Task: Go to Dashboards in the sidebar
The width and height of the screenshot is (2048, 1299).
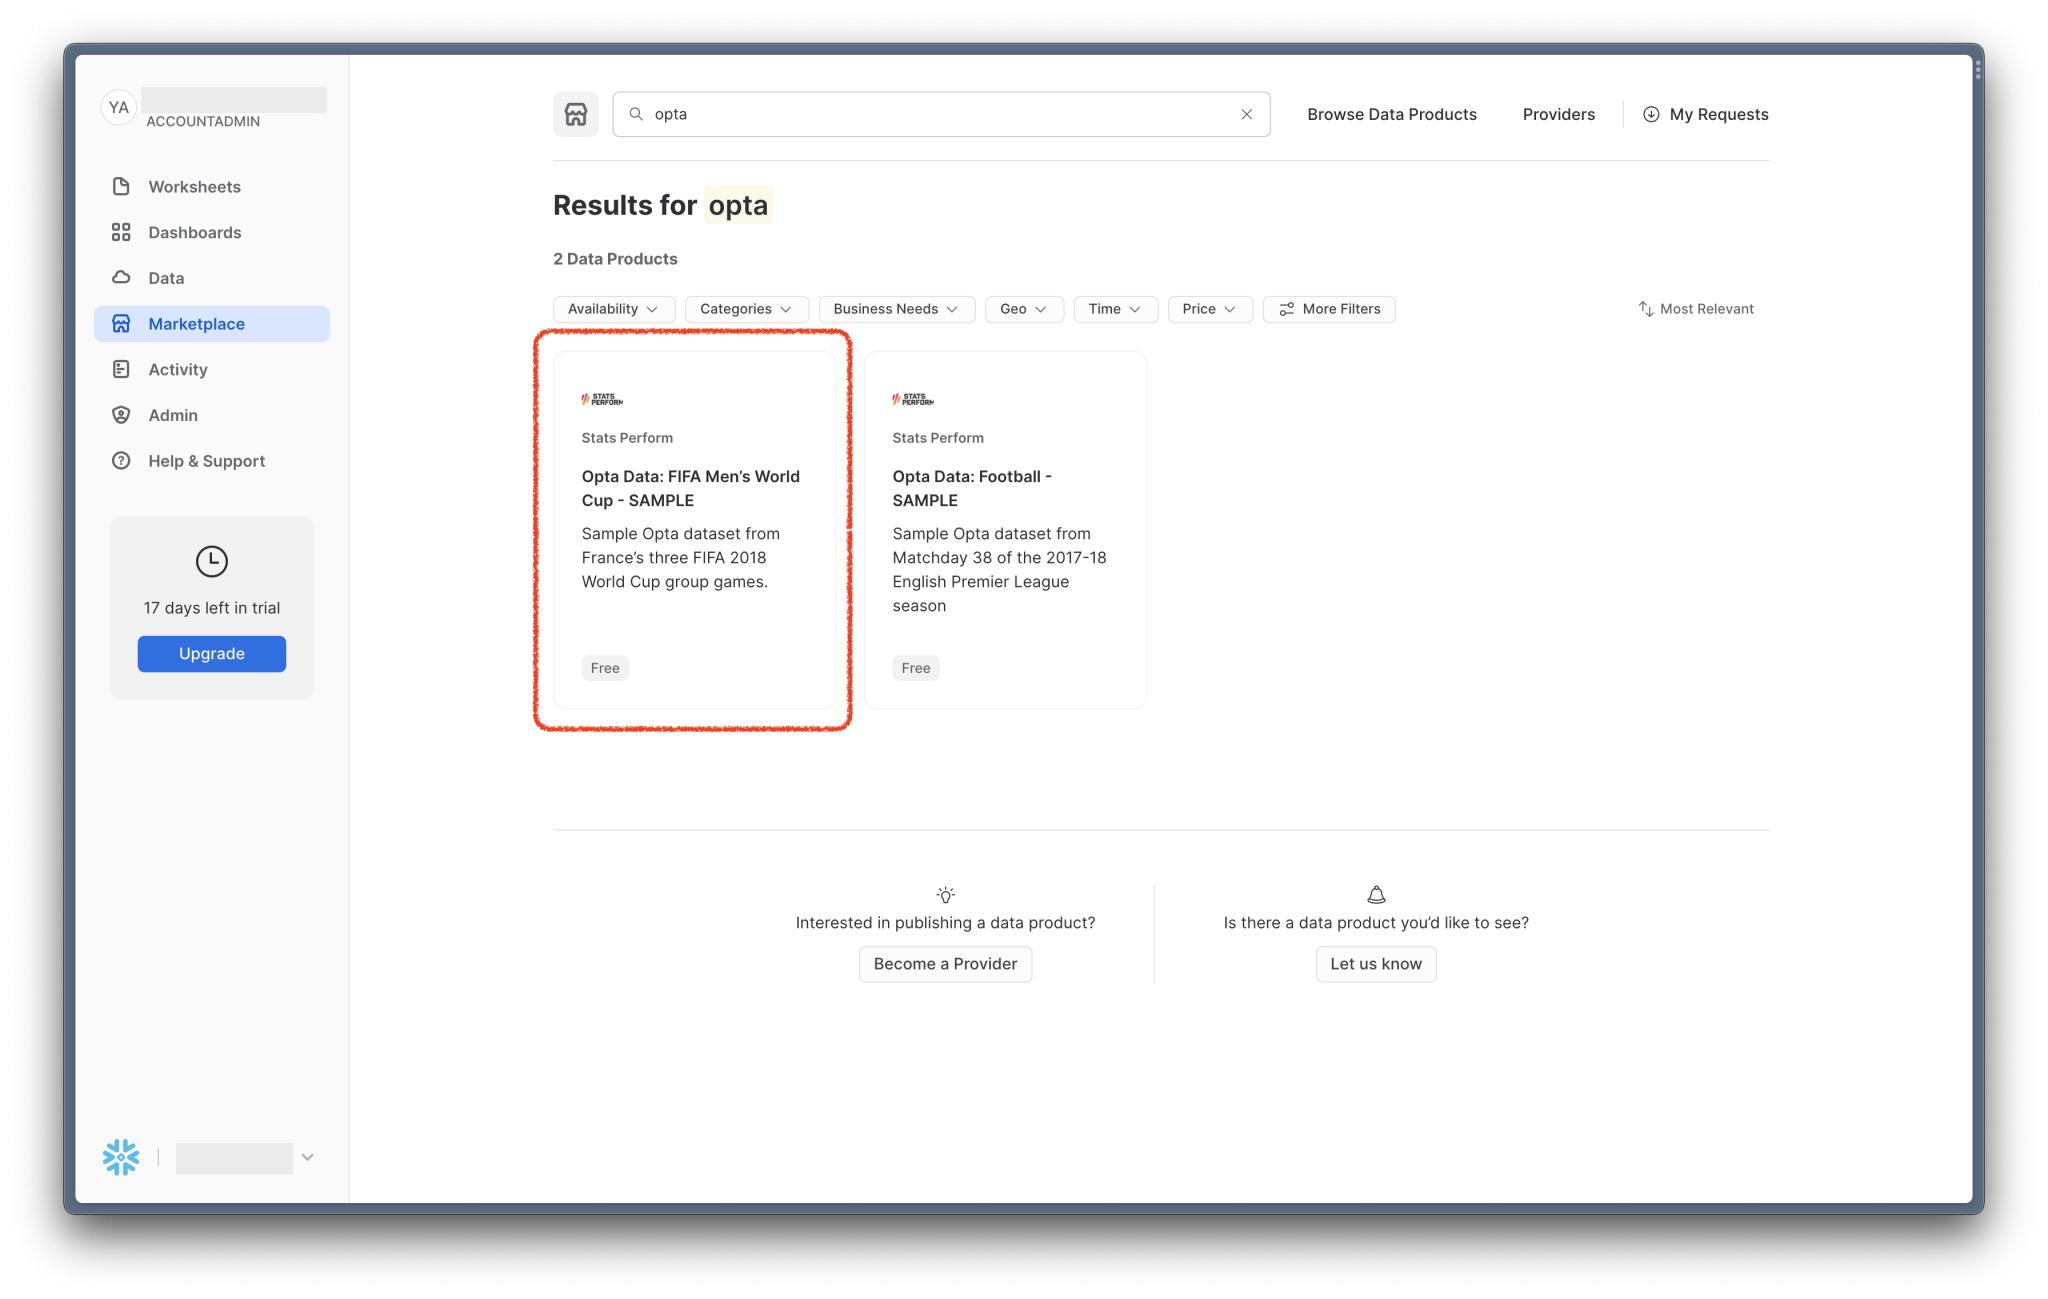Action: coord(194,232)
